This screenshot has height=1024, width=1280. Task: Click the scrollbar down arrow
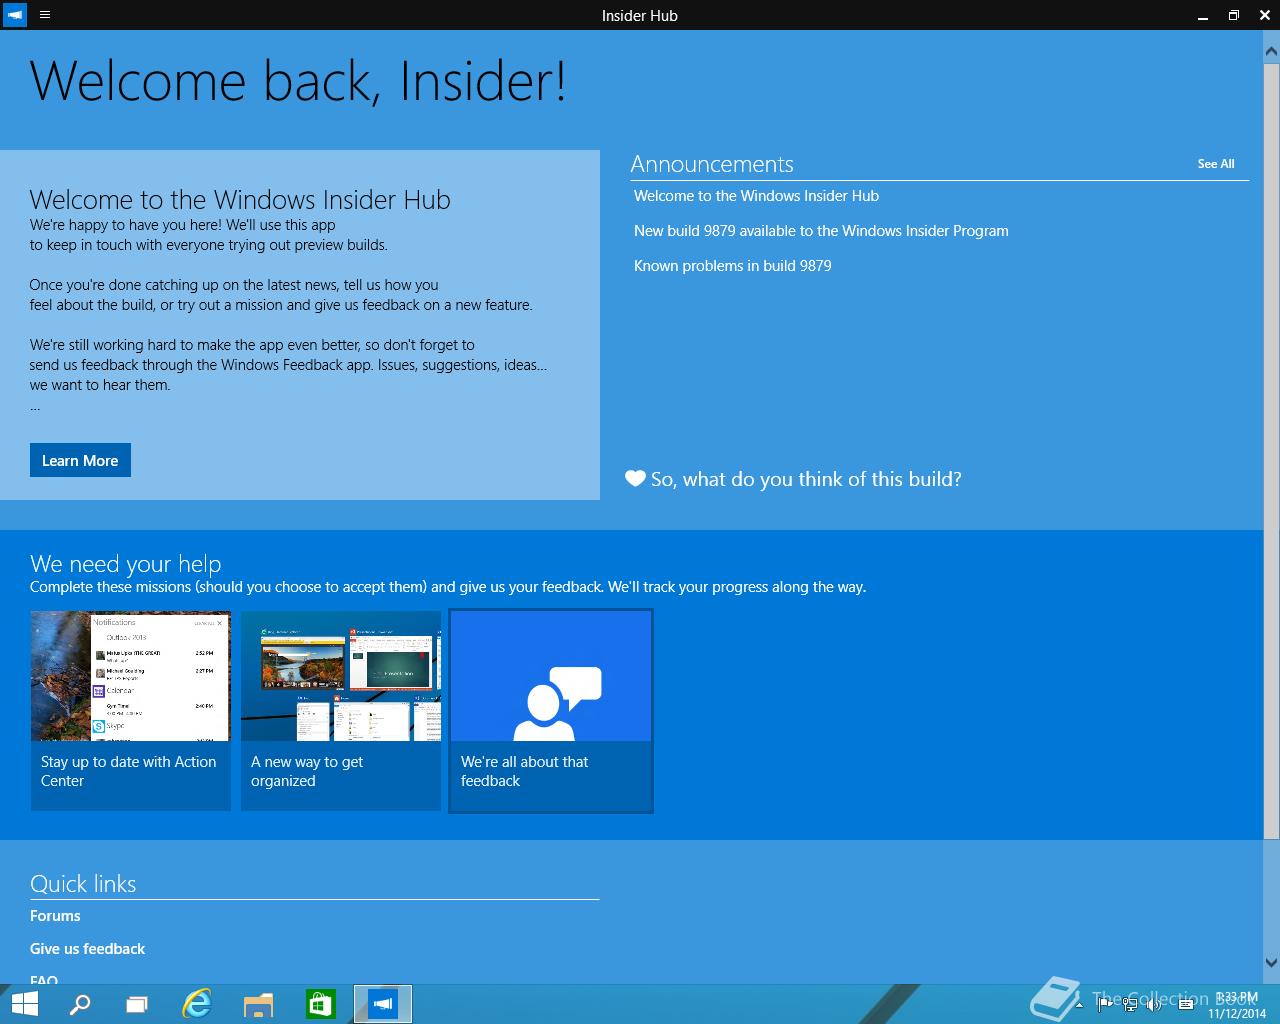[x=1272, y=963]
